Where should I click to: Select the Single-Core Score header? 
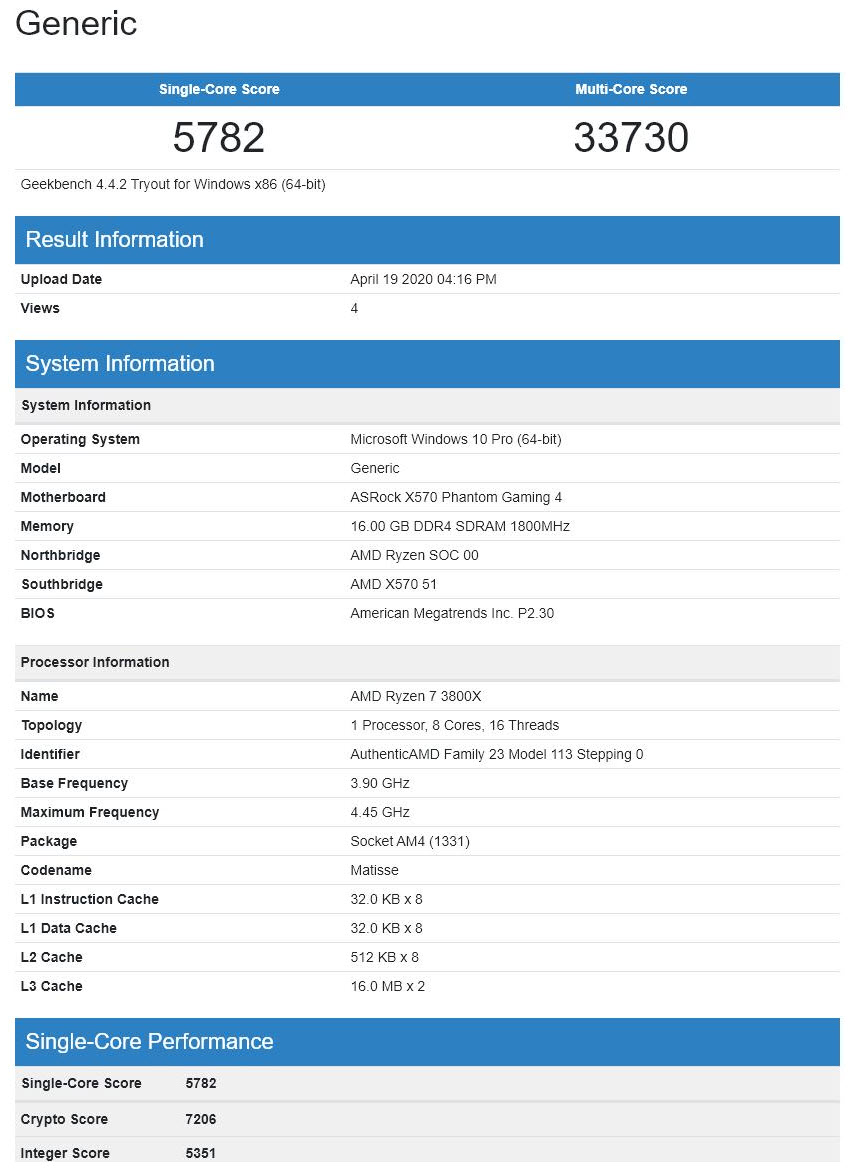pos(219,89)
